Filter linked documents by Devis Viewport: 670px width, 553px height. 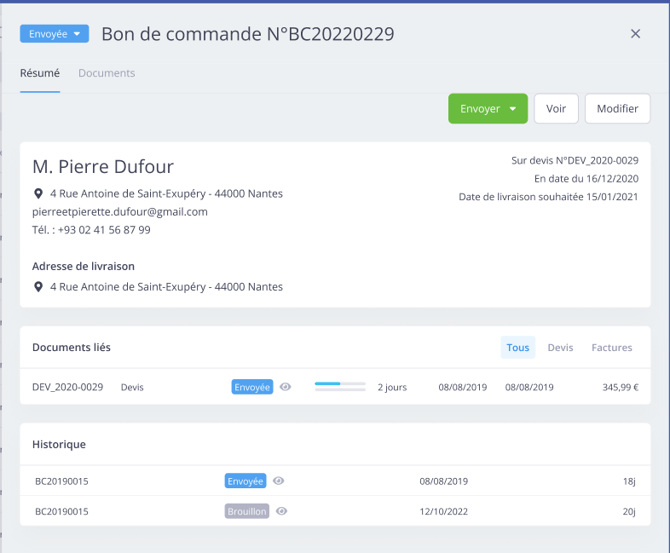(x=560, y=348)
